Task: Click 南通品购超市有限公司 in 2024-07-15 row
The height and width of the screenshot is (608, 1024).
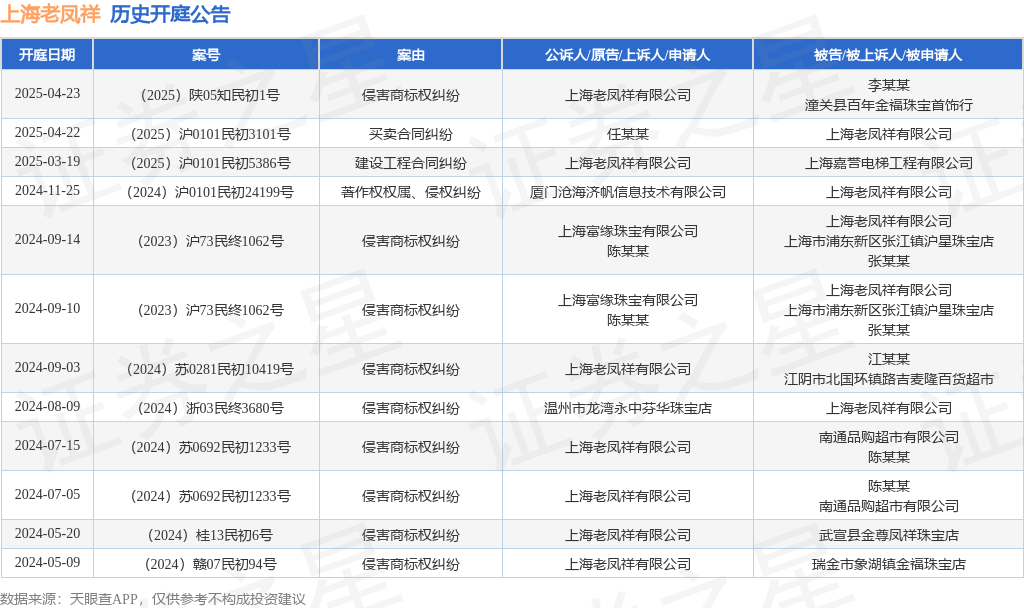Action: coord(888,438)
